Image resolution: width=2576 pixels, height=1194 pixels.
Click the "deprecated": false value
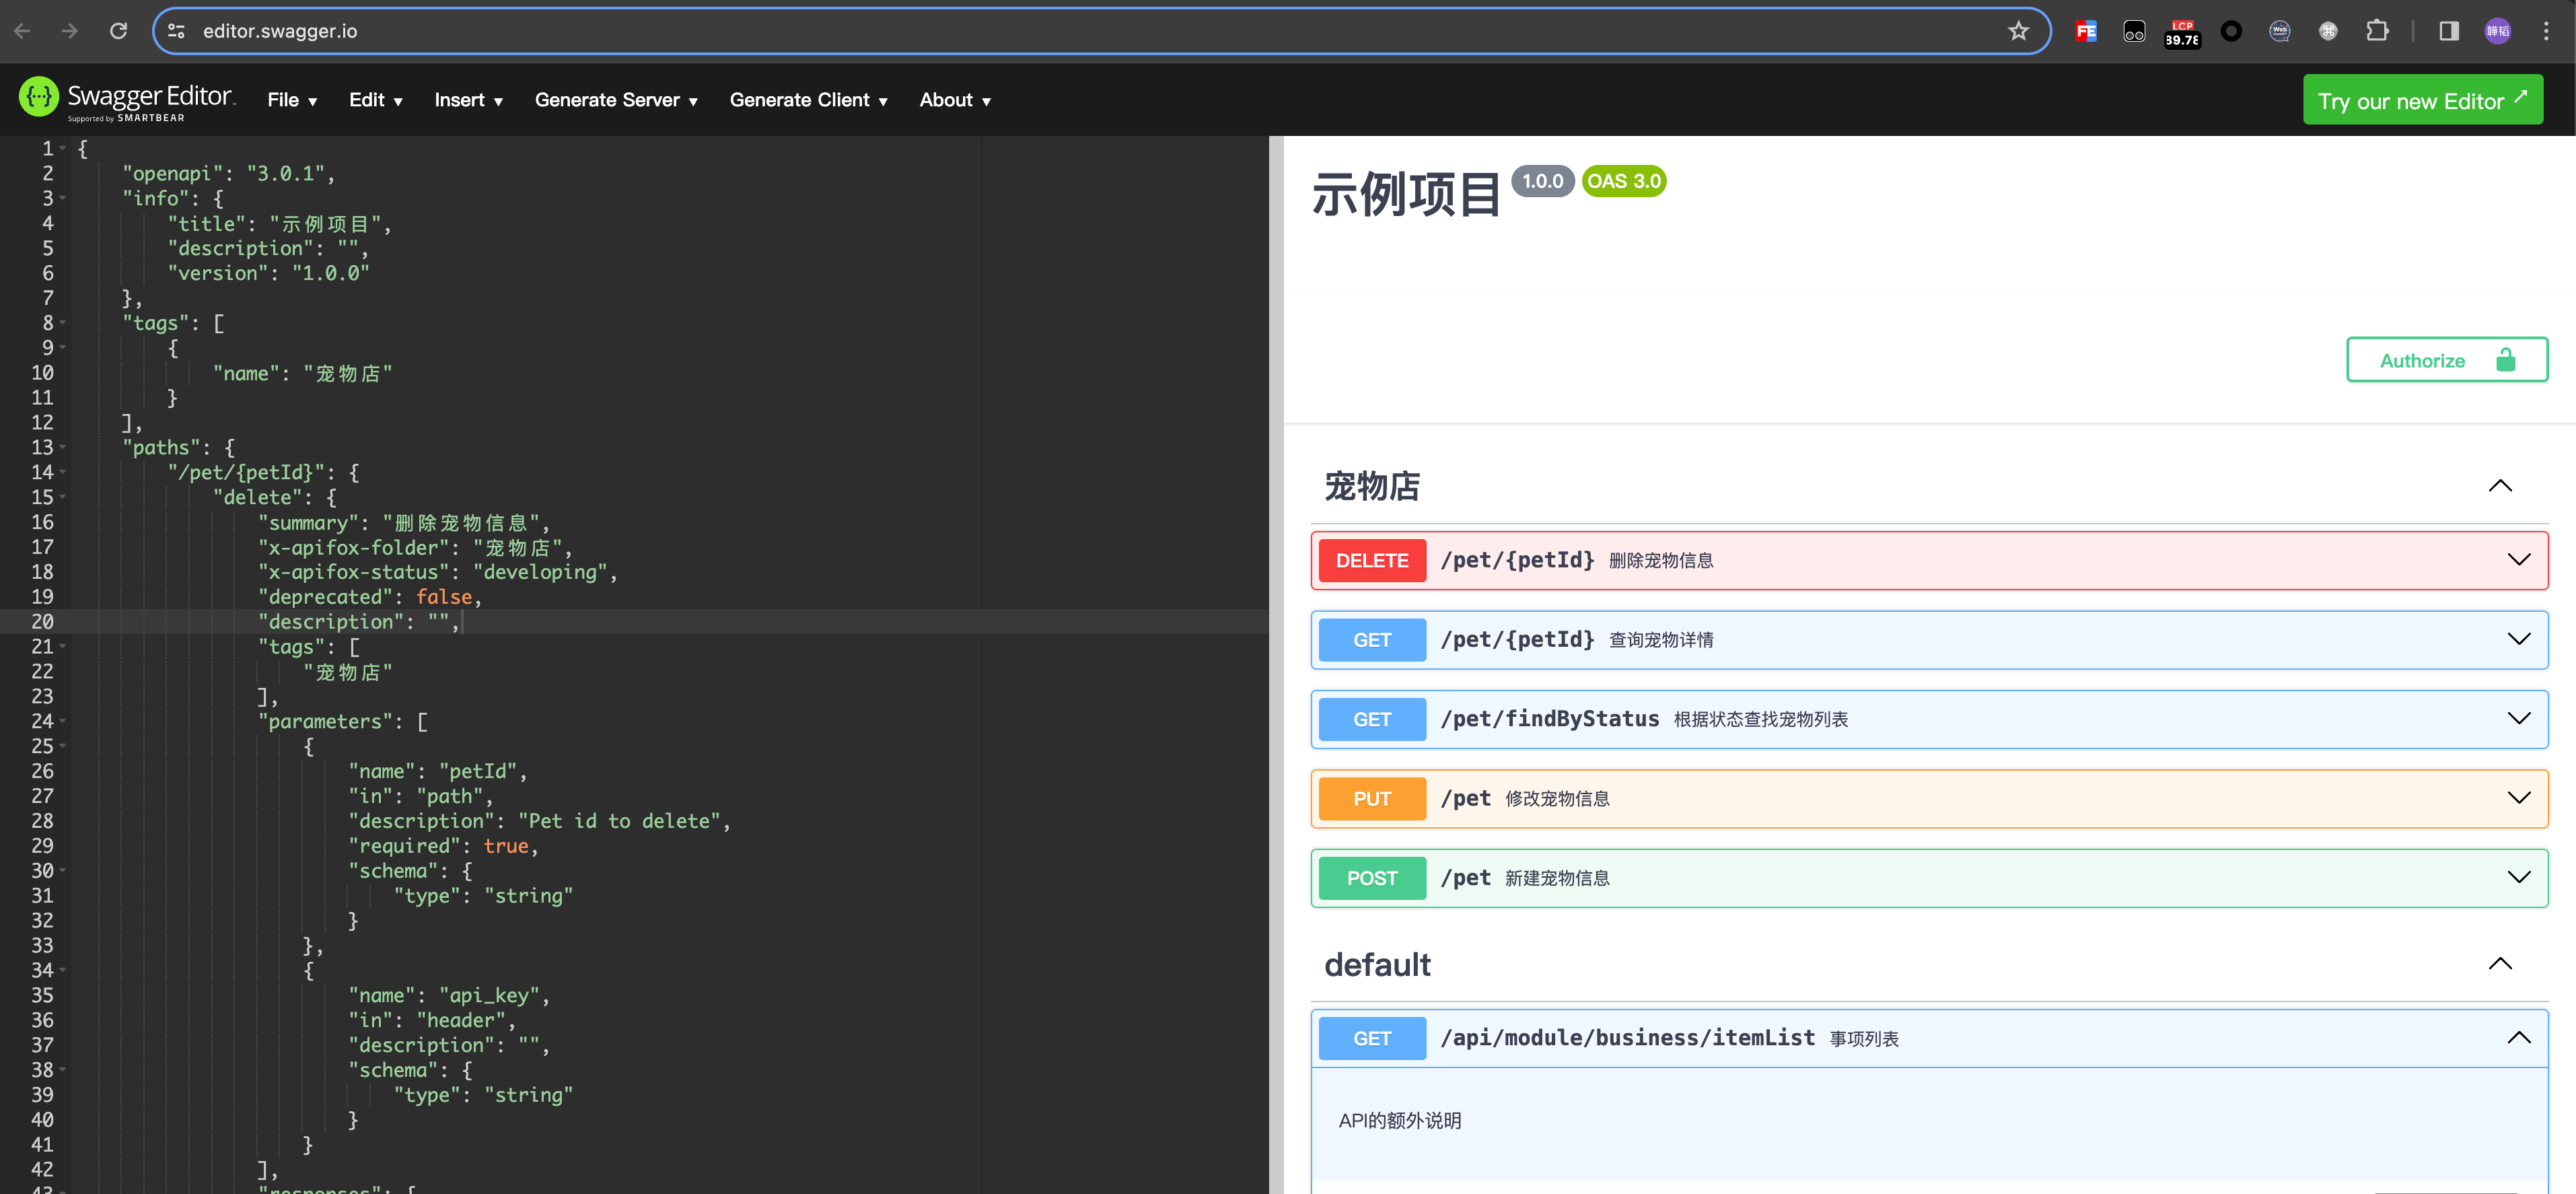(x=444, y=597)
